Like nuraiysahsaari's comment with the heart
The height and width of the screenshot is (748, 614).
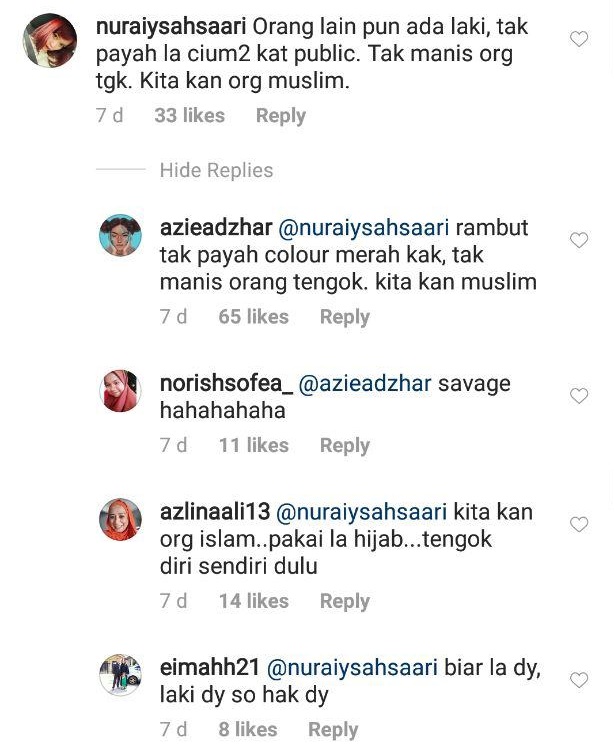[x=579, y=39]
